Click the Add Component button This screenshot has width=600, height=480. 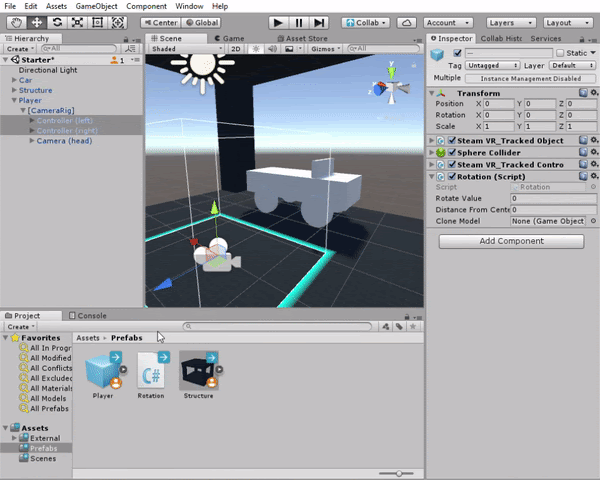(x=511, y=241)
